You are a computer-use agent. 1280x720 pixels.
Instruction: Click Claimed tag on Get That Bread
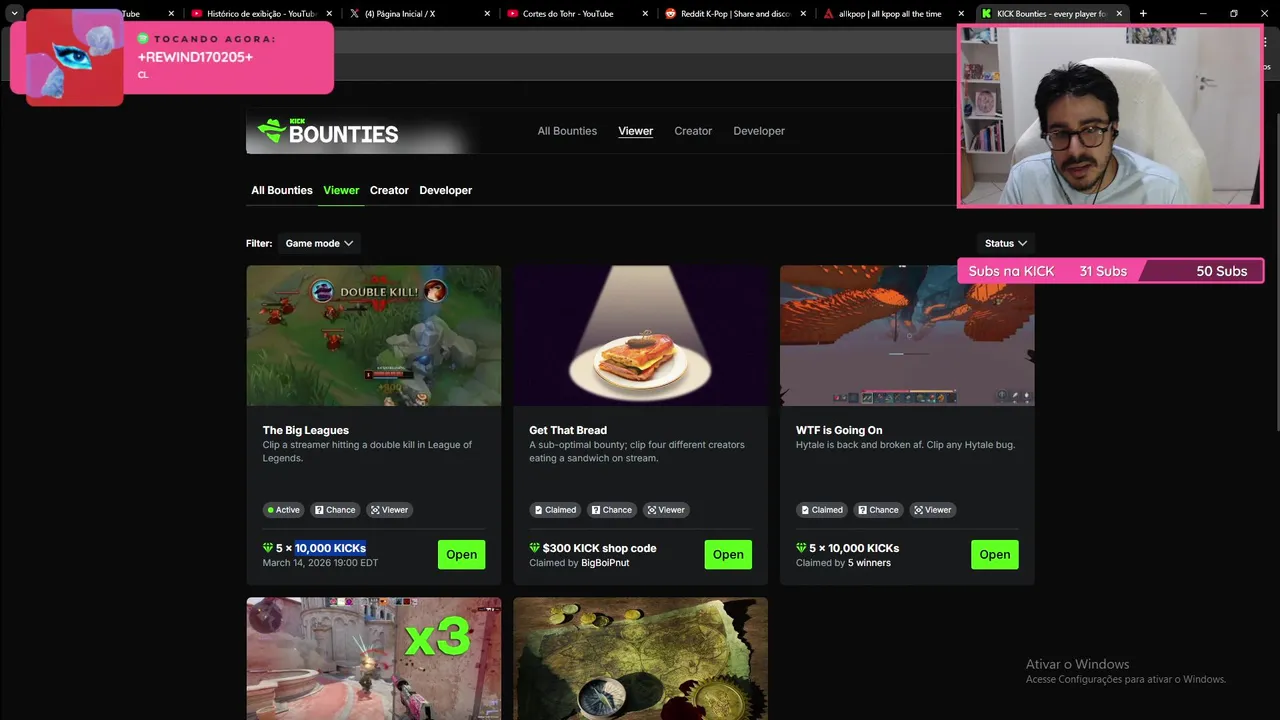(554, 510)
